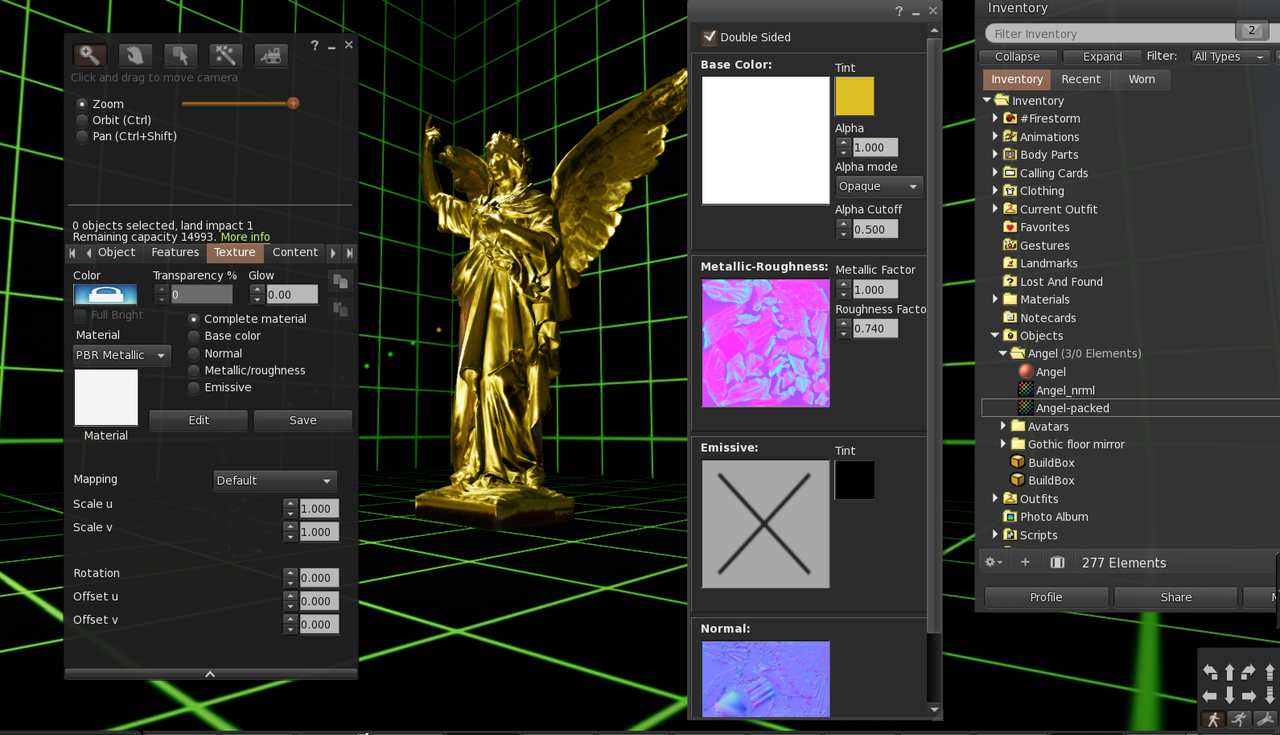
Task: Select the Emissive radio button
Action: point(194,387)
